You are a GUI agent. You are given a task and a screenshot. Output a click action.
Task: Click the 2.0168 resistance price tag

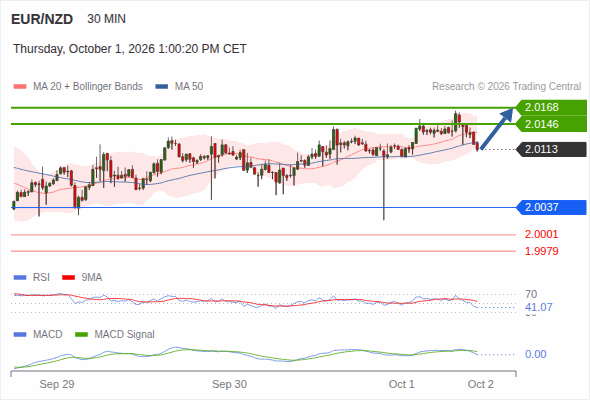[x=551, y=107]
